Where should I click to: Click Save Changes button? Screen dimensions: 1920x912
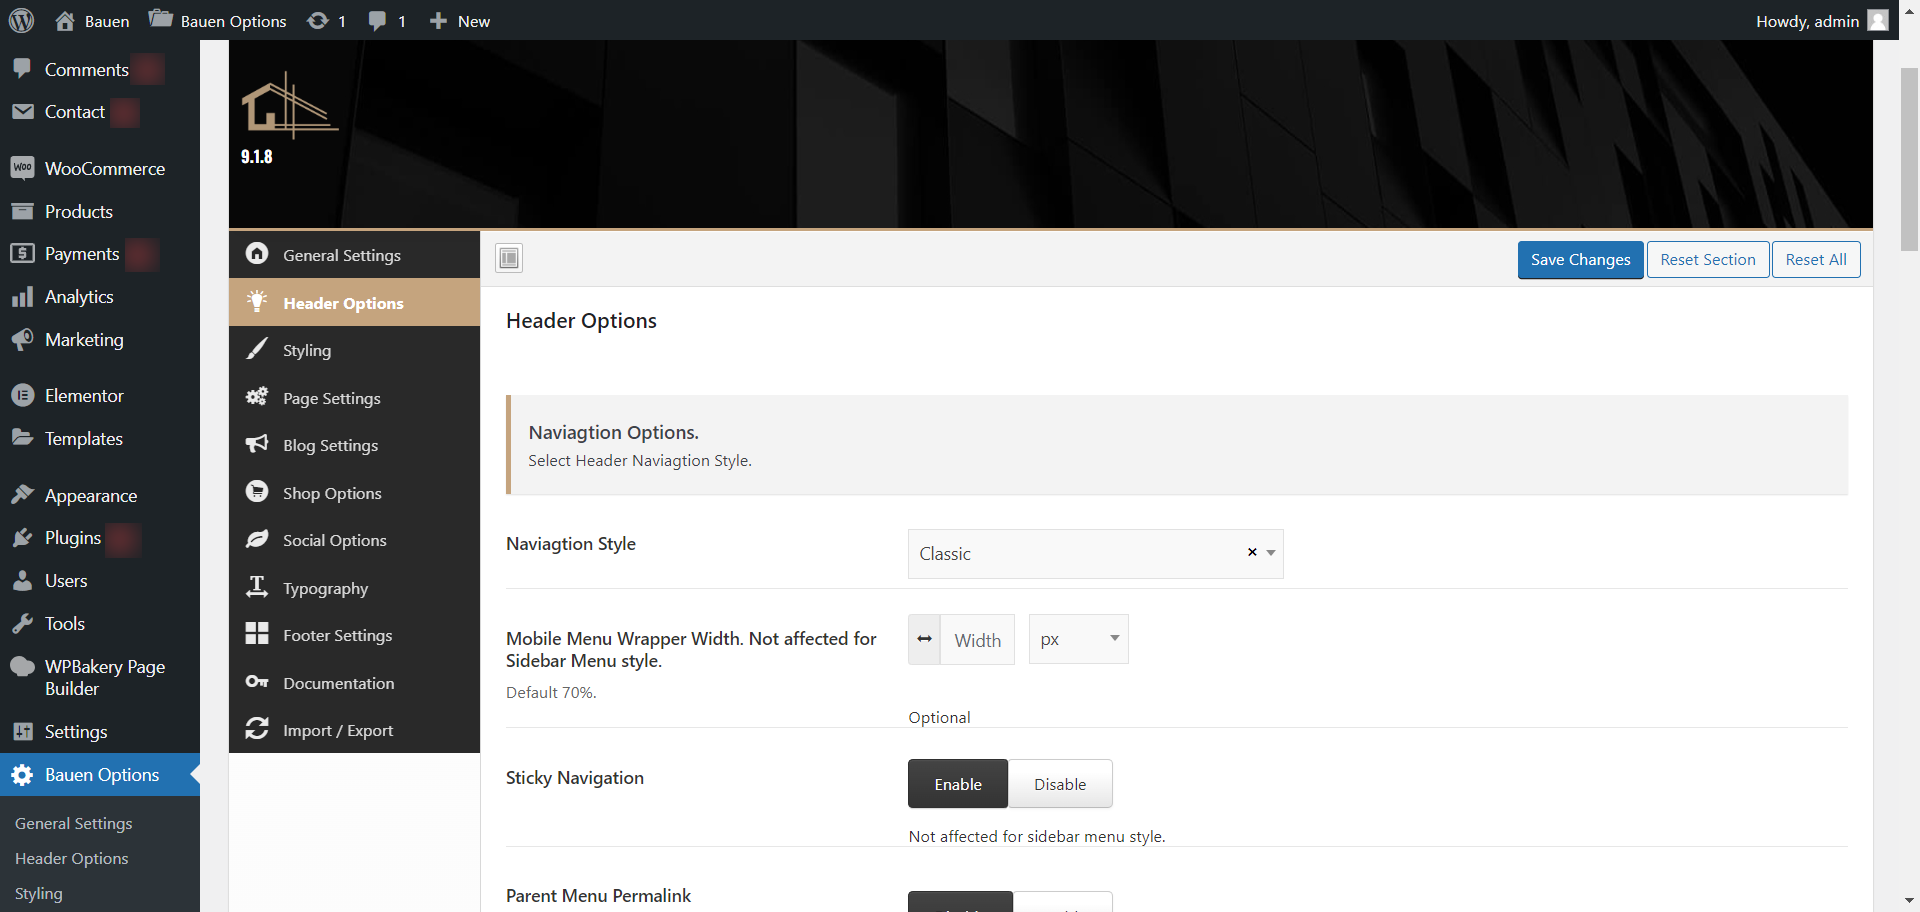1580,260
